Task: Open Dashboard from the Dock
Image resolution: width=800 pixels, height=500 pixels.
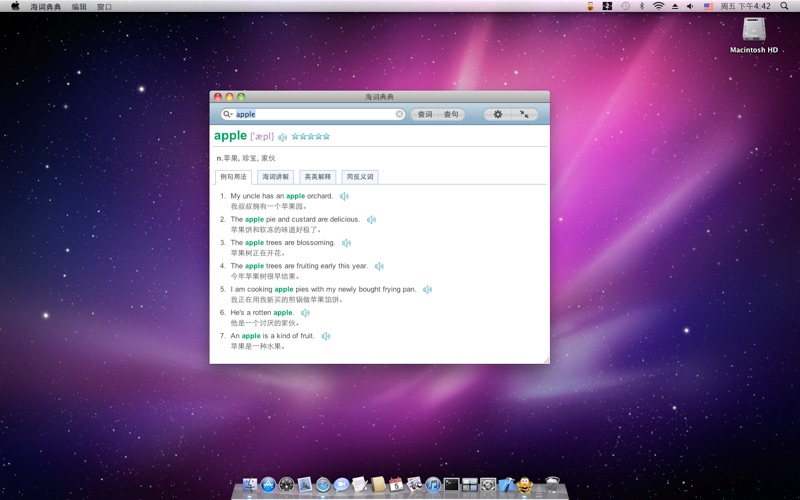Action: tap(286, 485)
